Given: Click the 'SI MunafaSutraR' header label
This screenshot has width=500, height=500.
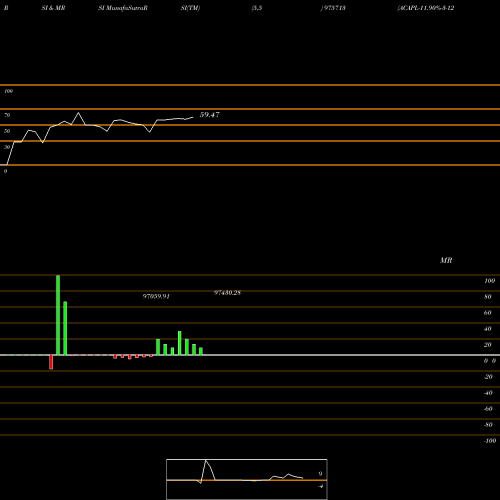Looking at the screenshot, I should (123, 8).
